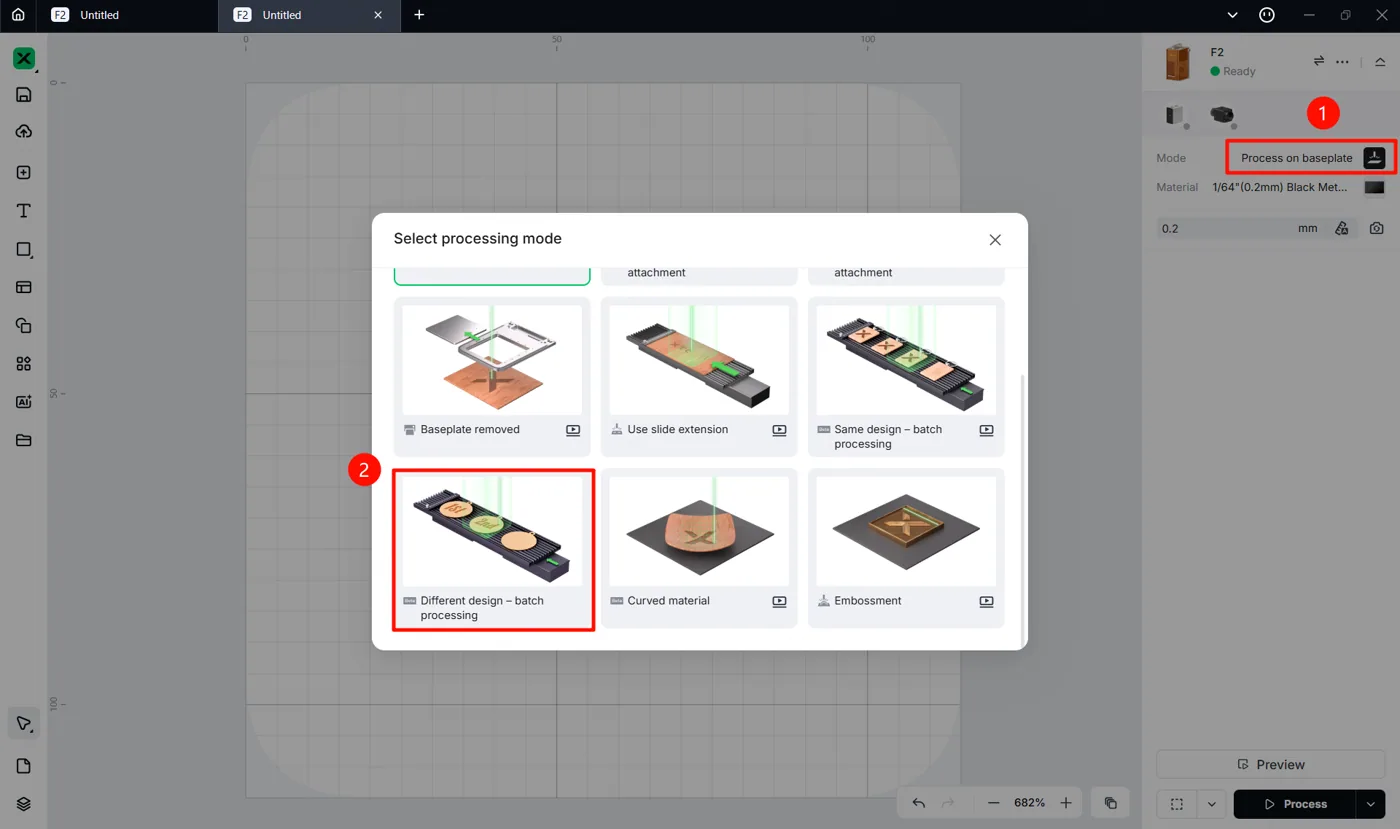Expand the framing options dropdown arrow
This screenshot has width=1400, height=829.
pos(1211,804)
